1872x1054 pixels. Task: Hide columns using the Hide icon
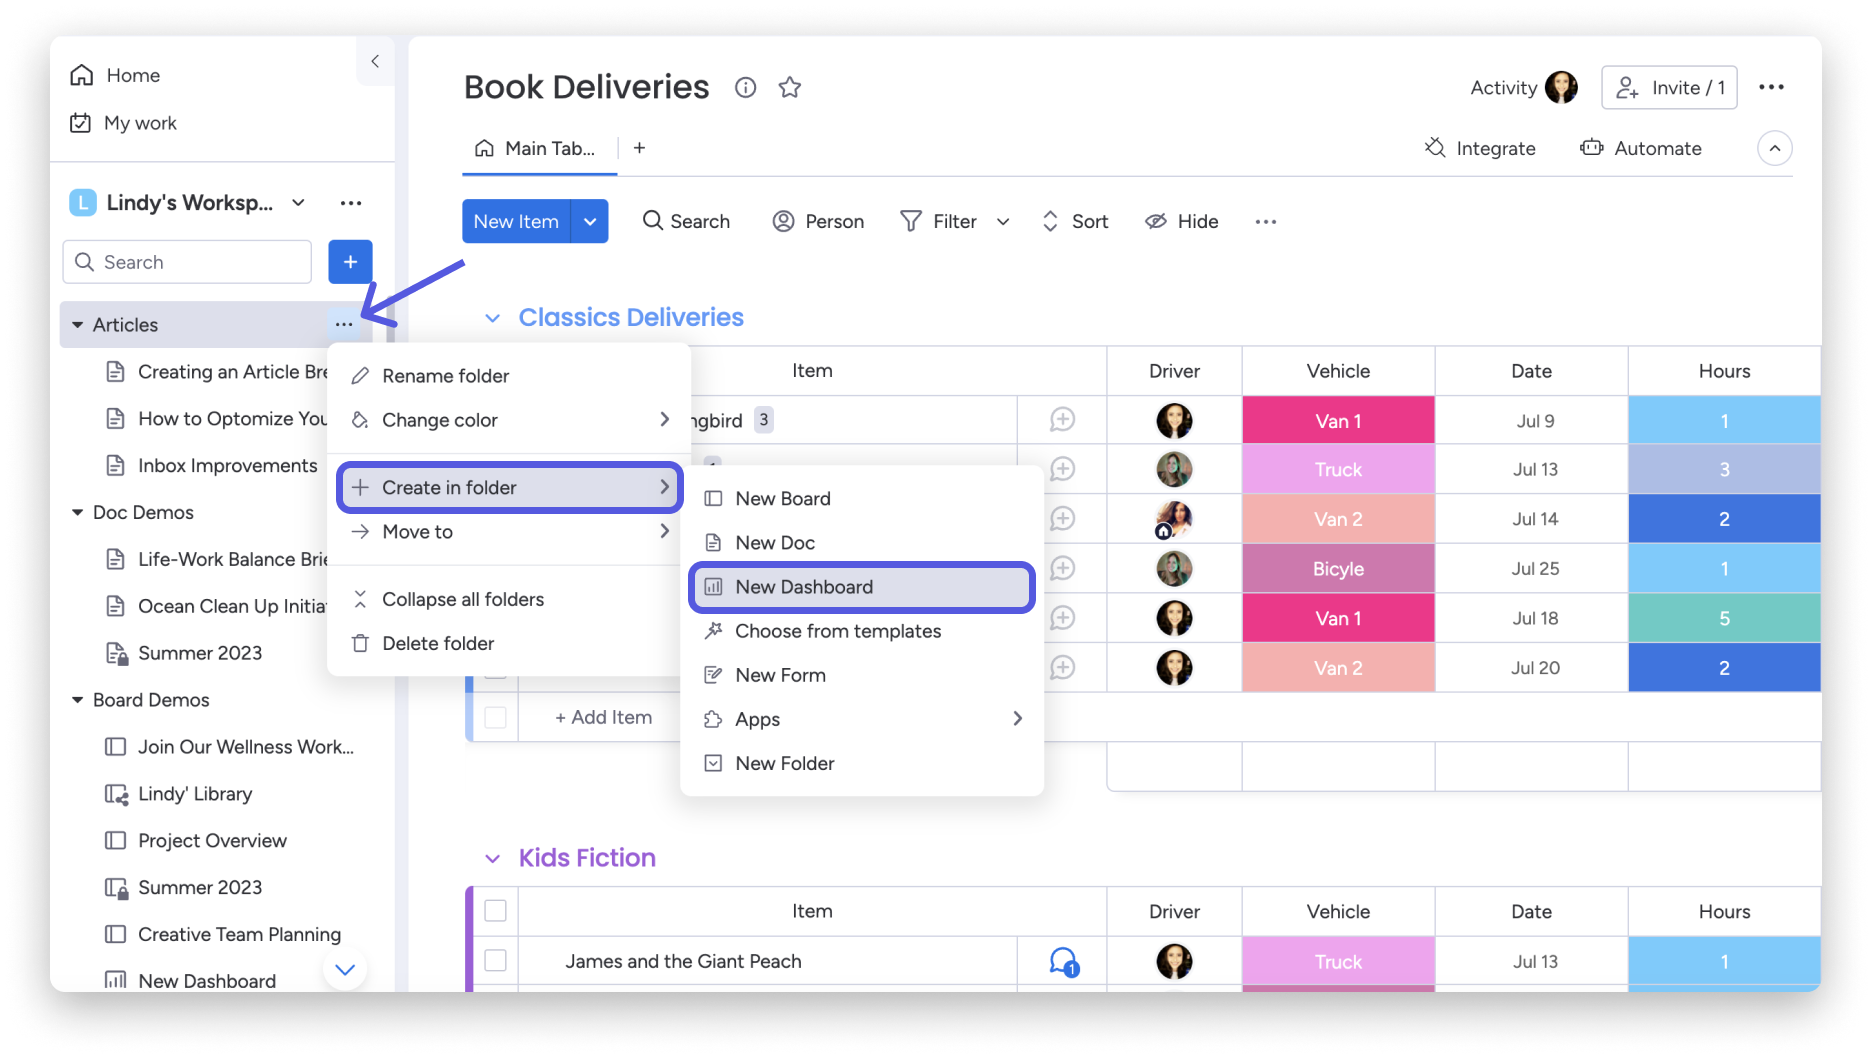click(x=1181, y=221)
